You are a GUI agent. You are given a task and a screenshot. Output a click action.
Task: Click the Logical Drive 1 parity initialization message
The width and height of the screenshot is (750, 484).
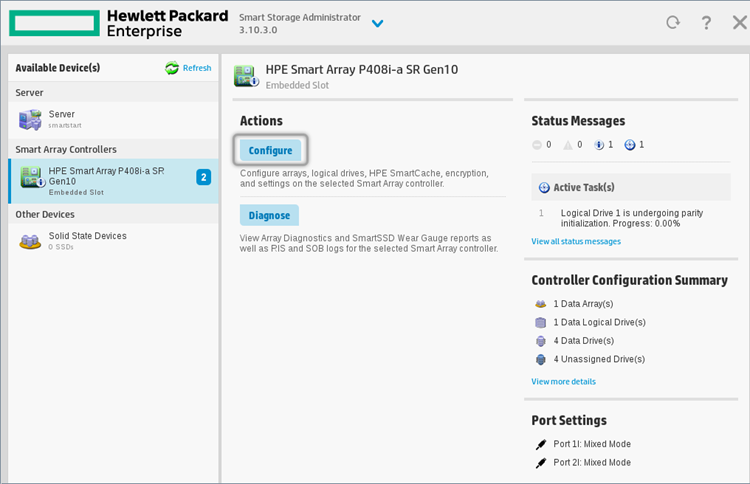coord(632,218)
